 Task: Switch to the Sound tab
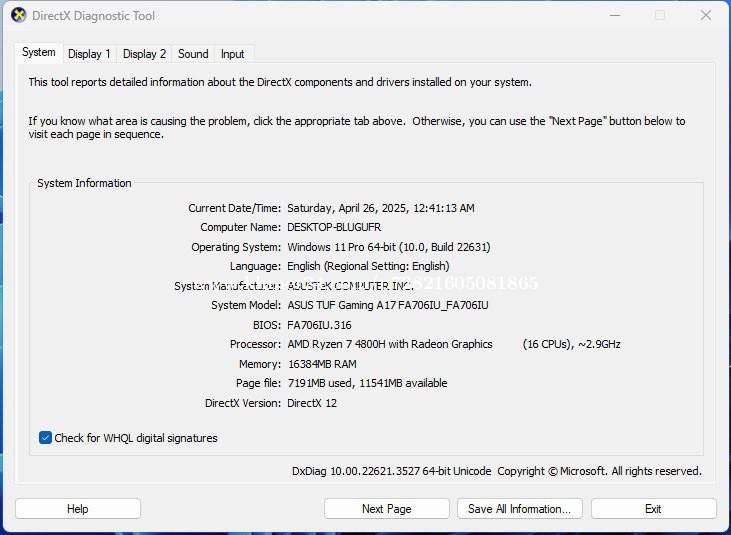click(193, 54)
